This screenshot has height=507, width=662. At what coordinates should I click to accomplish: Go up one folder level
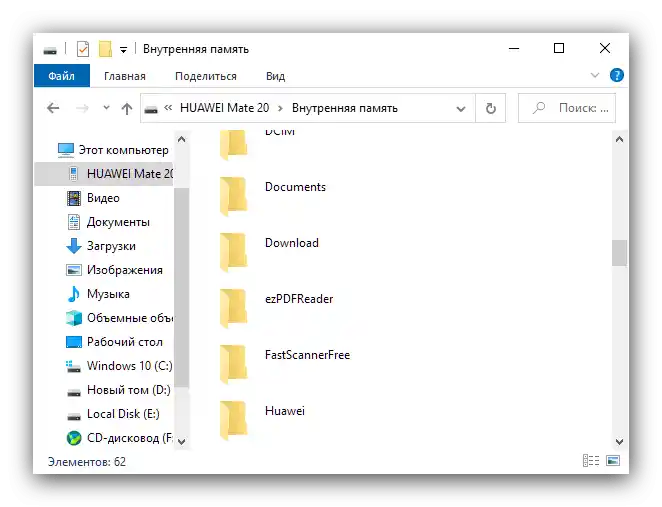127,109
